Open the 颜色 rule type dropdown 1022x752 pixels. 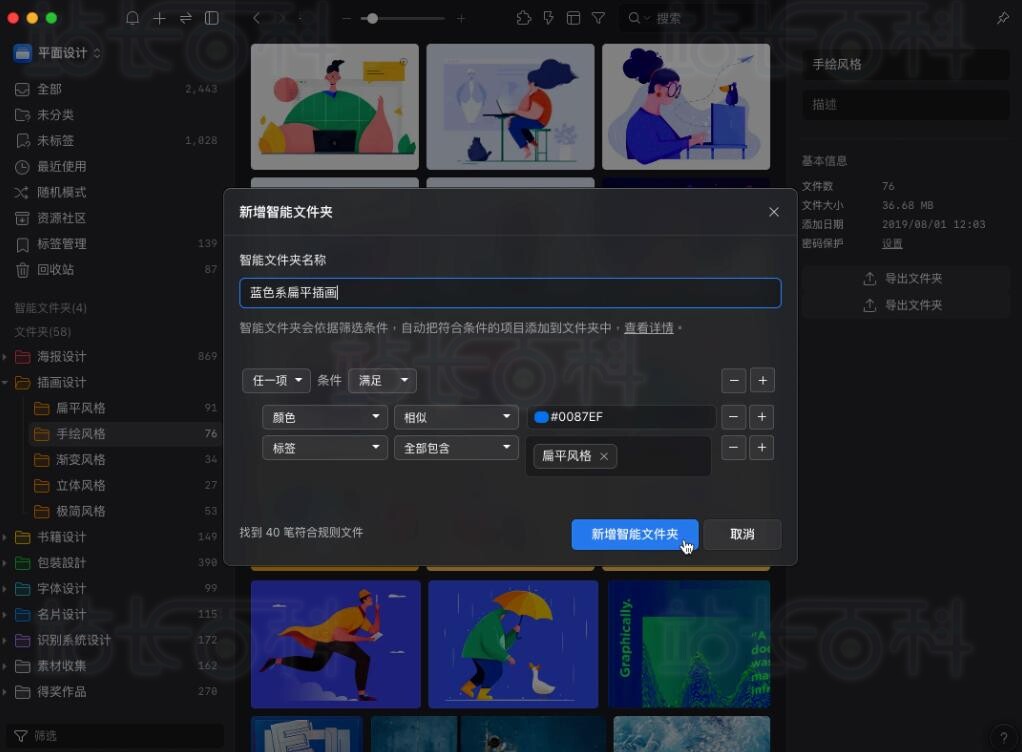click(324, 417)
